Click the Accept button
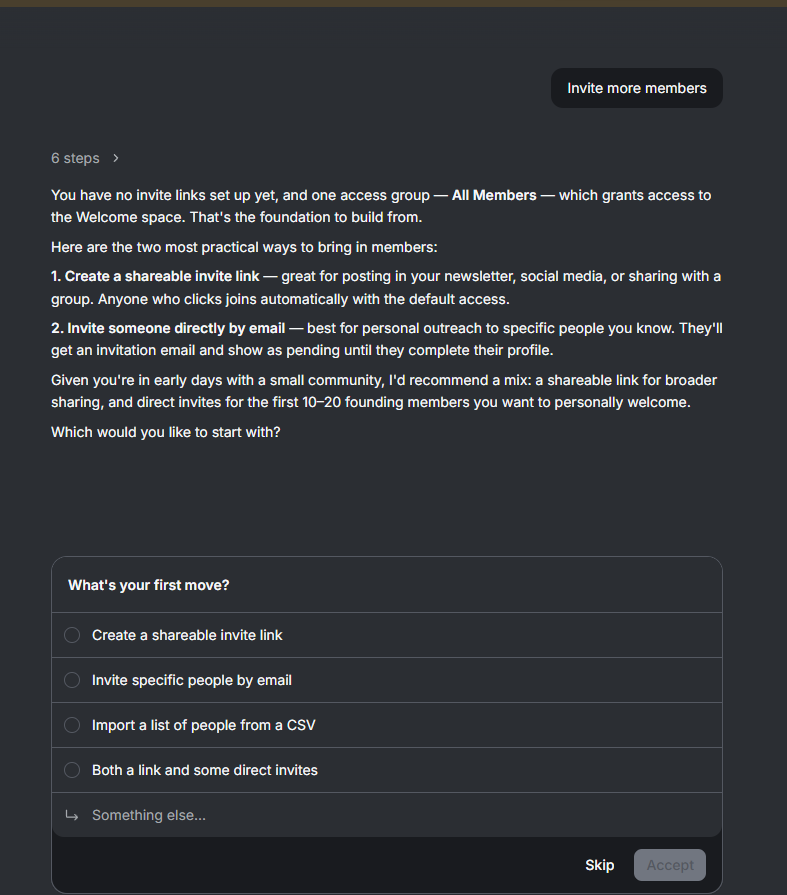 tap(670, 865)
